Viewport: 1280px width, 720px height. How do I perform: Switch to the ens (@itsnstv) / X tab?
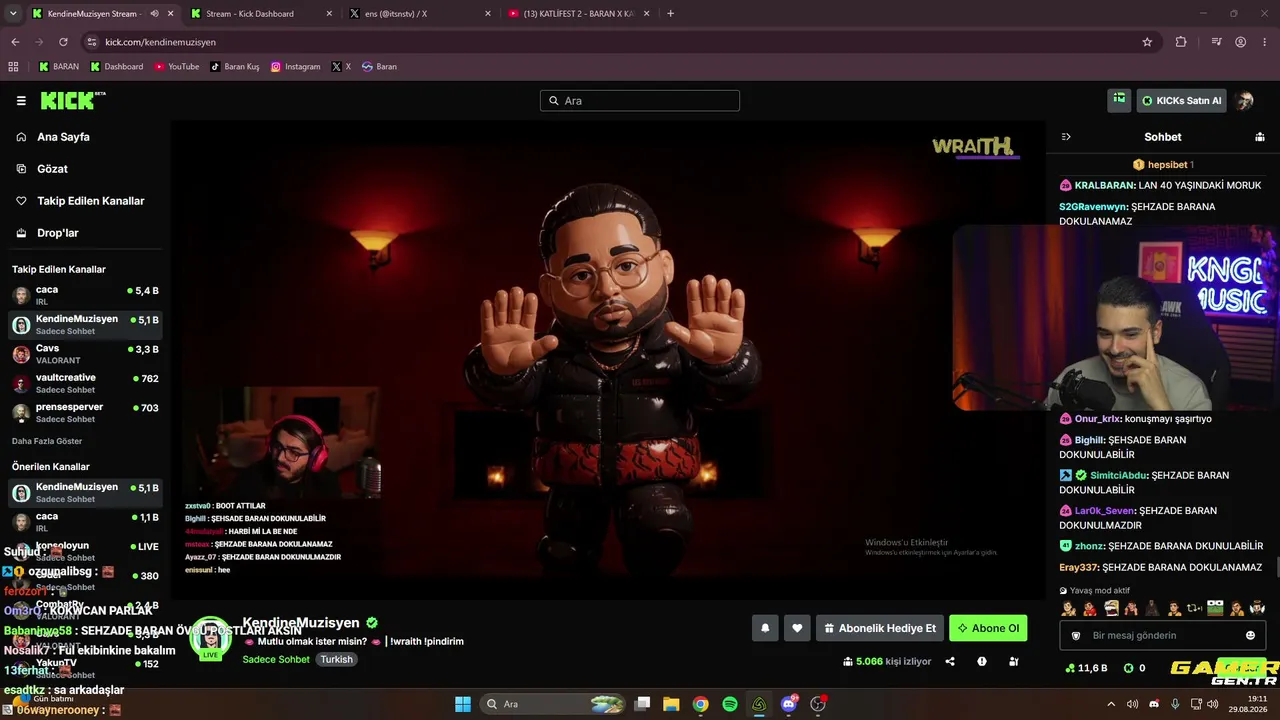(418, 14)
